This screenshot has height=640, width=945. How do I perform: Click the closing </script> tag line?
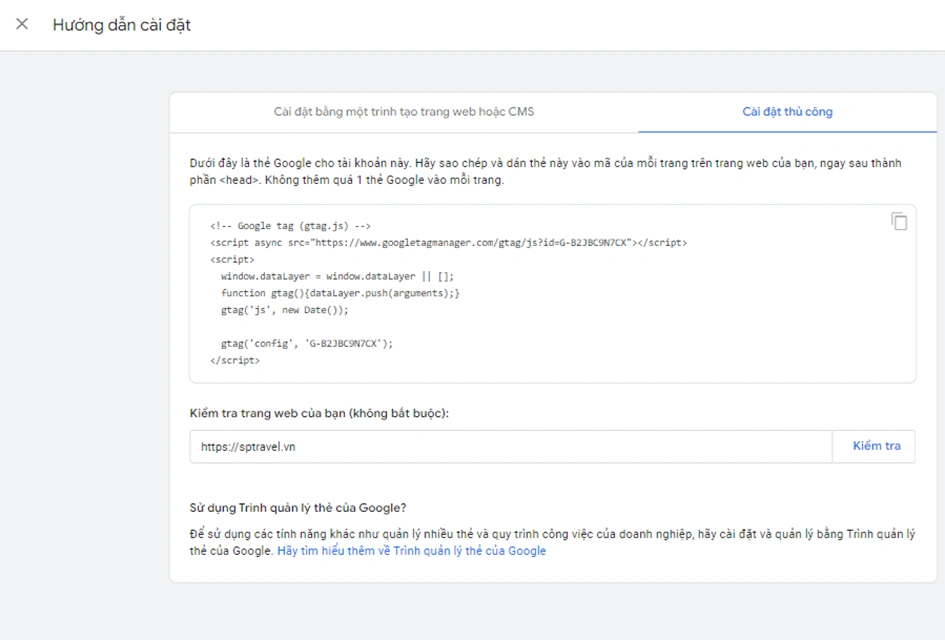tap(235, 360)
